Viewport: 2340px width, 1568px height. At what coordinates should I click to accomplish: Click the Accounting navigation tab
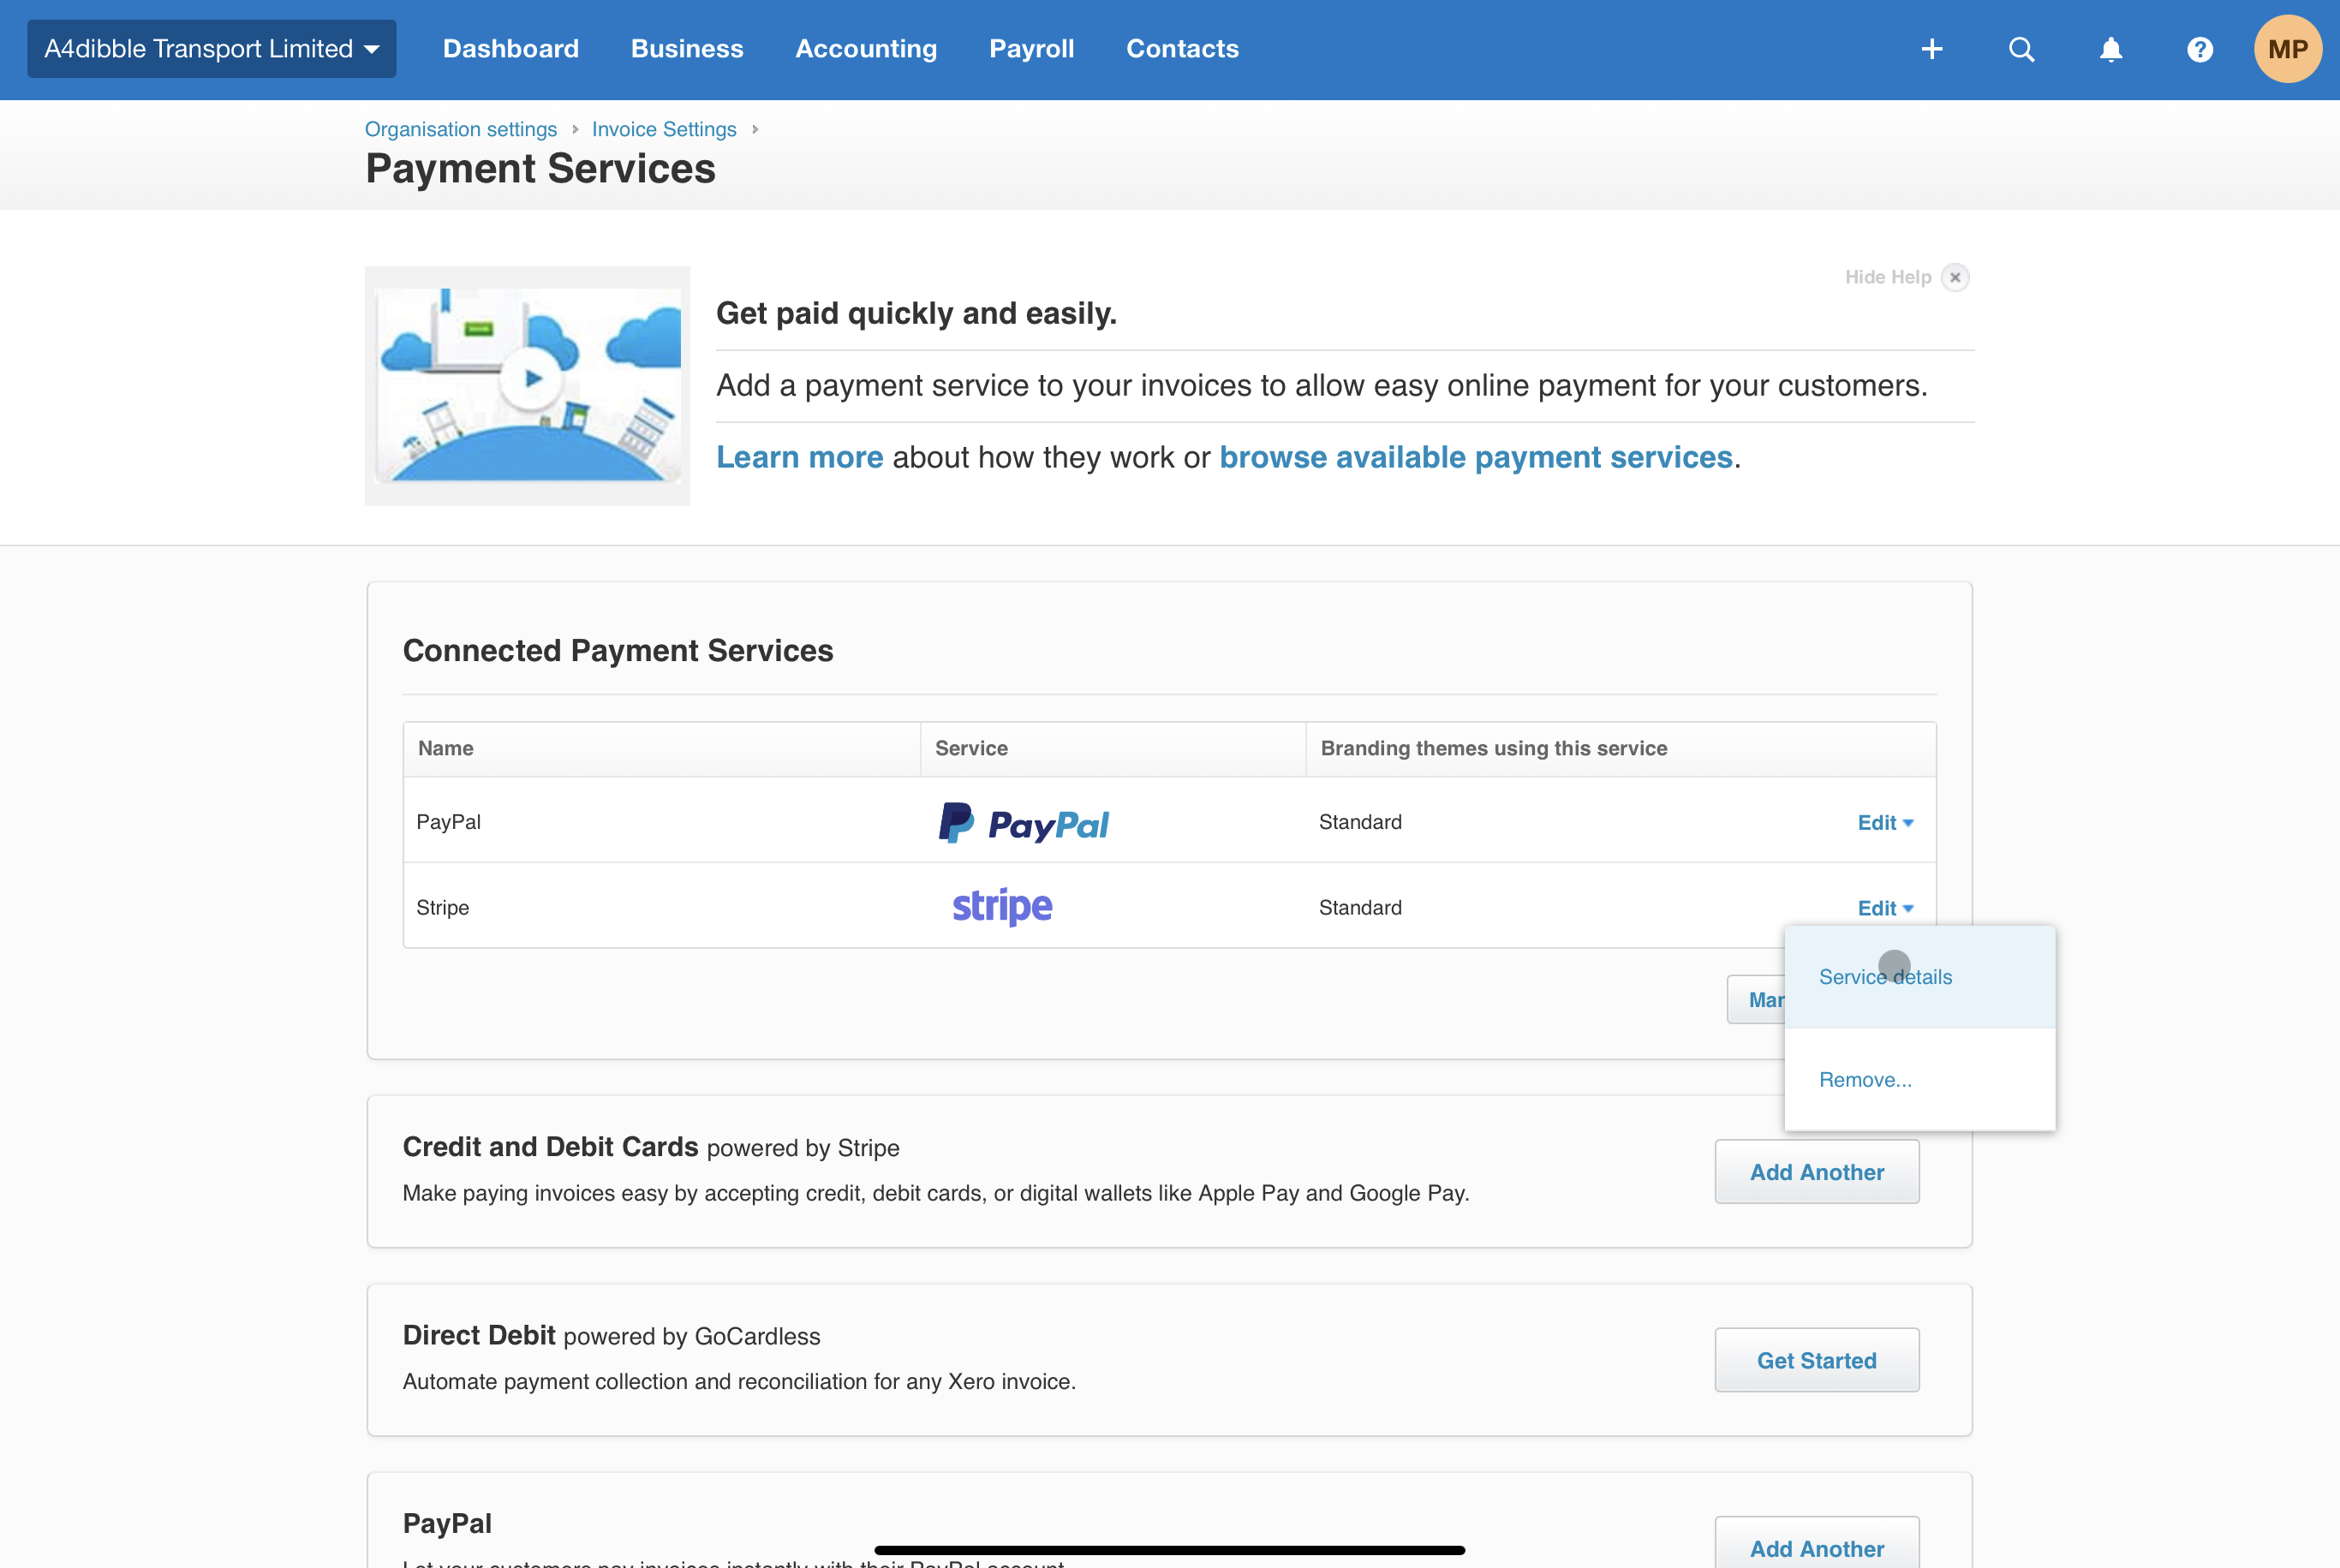pos(866,49)
